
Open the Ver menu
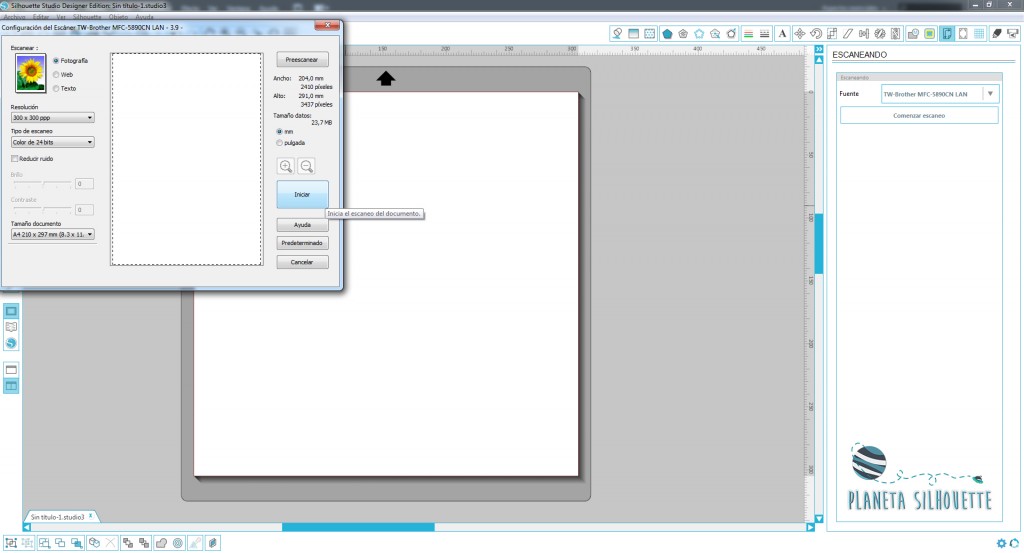pyautogui.click(x=61, y=16)
